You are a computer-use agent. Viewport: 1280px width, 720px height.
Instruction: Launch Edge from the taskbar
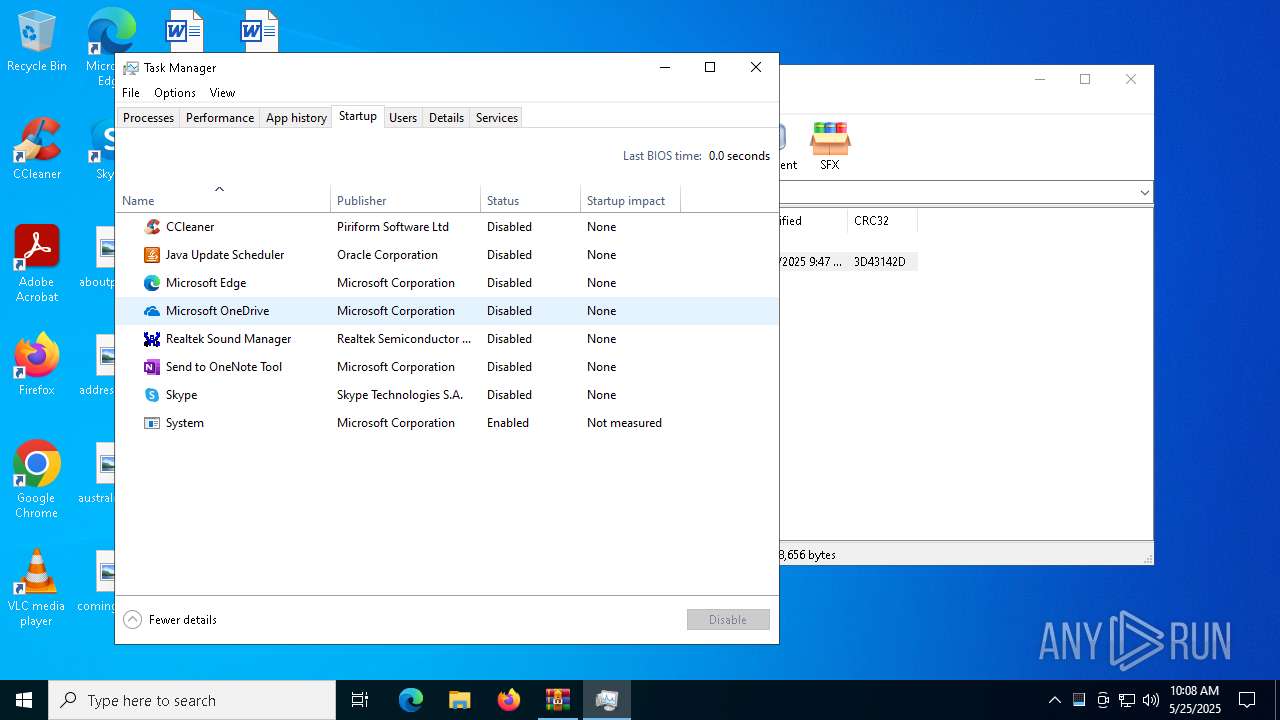tap(411, 700)
